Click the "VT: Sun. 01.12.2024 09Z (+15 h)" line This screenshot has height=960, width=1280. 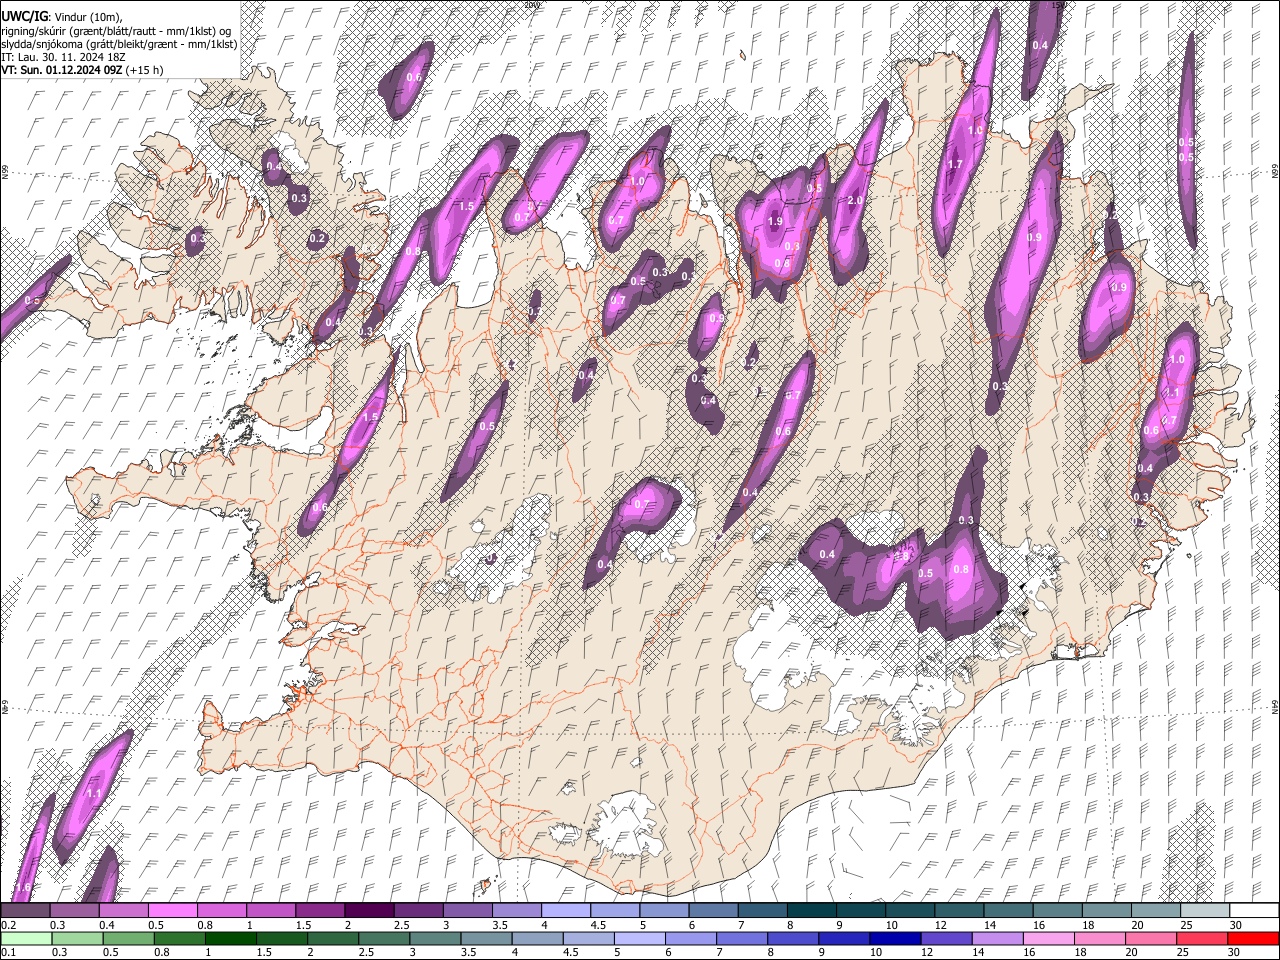pos(82,70)
